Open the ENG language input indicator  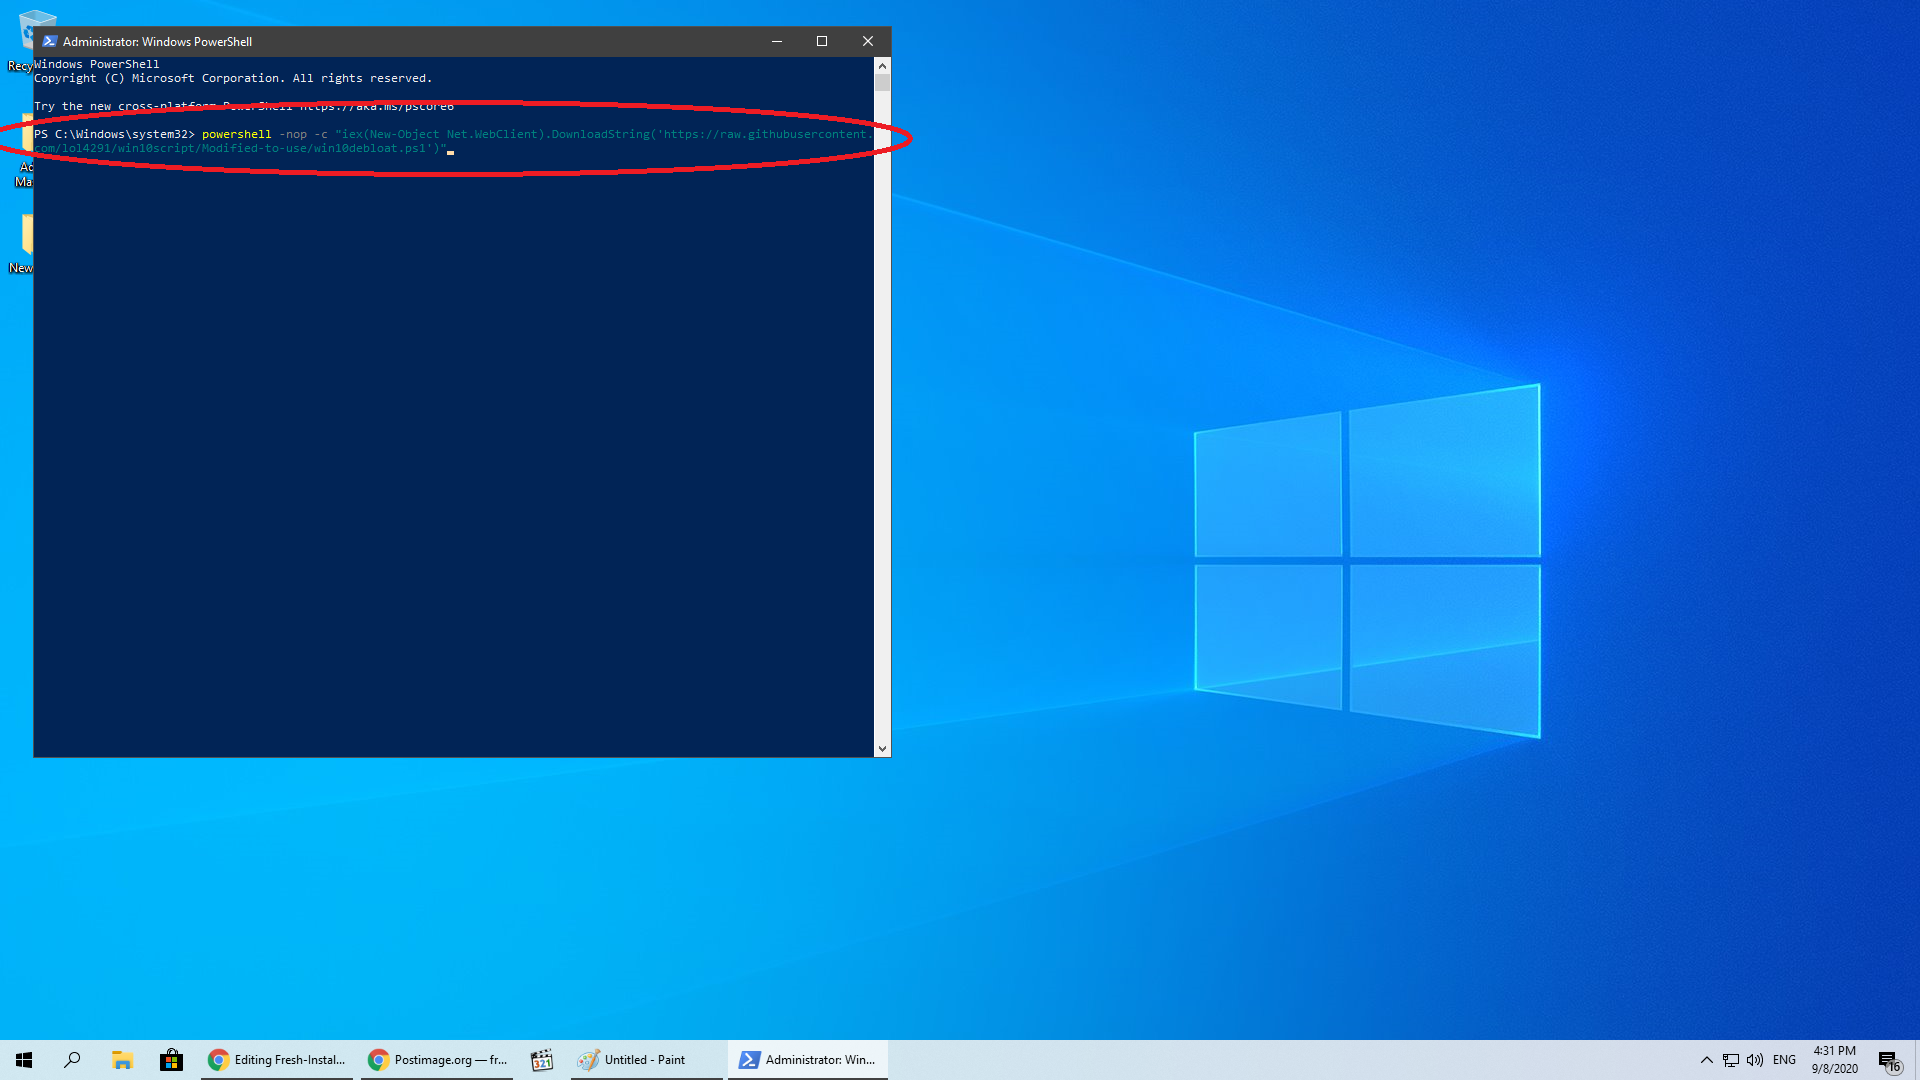pos(1784,1060)
